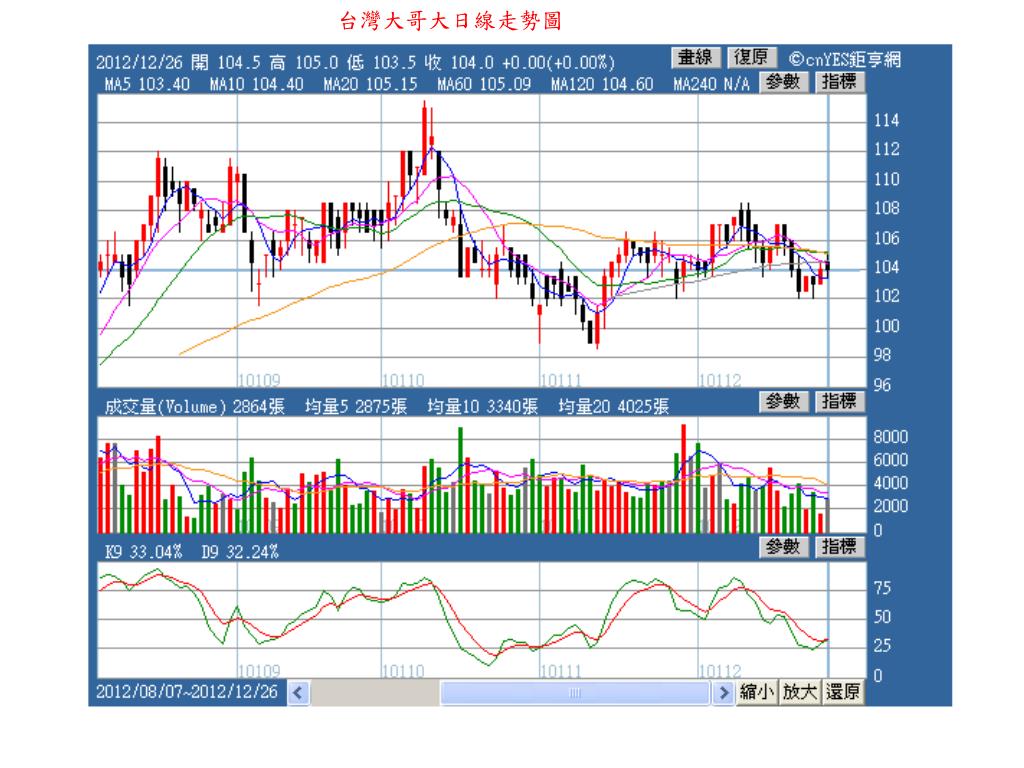This screenshot has height=768, width=1024.
Task: Click the 10111 label on price chart
Action: 562,380
